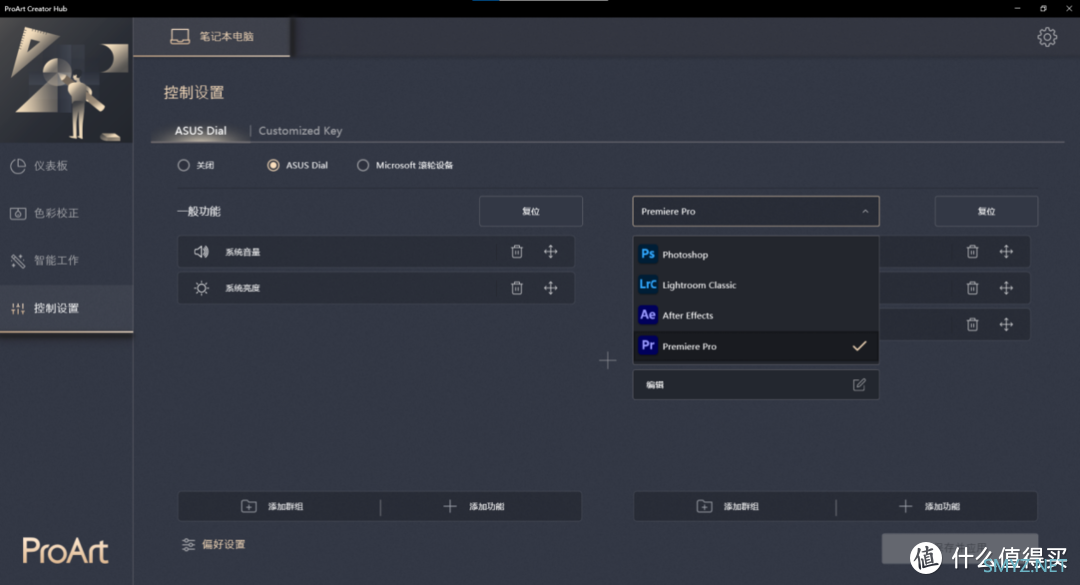Choose Lightroom Classic from the dropdown list
Viewport: 1080px width, 585px height.
756,285
